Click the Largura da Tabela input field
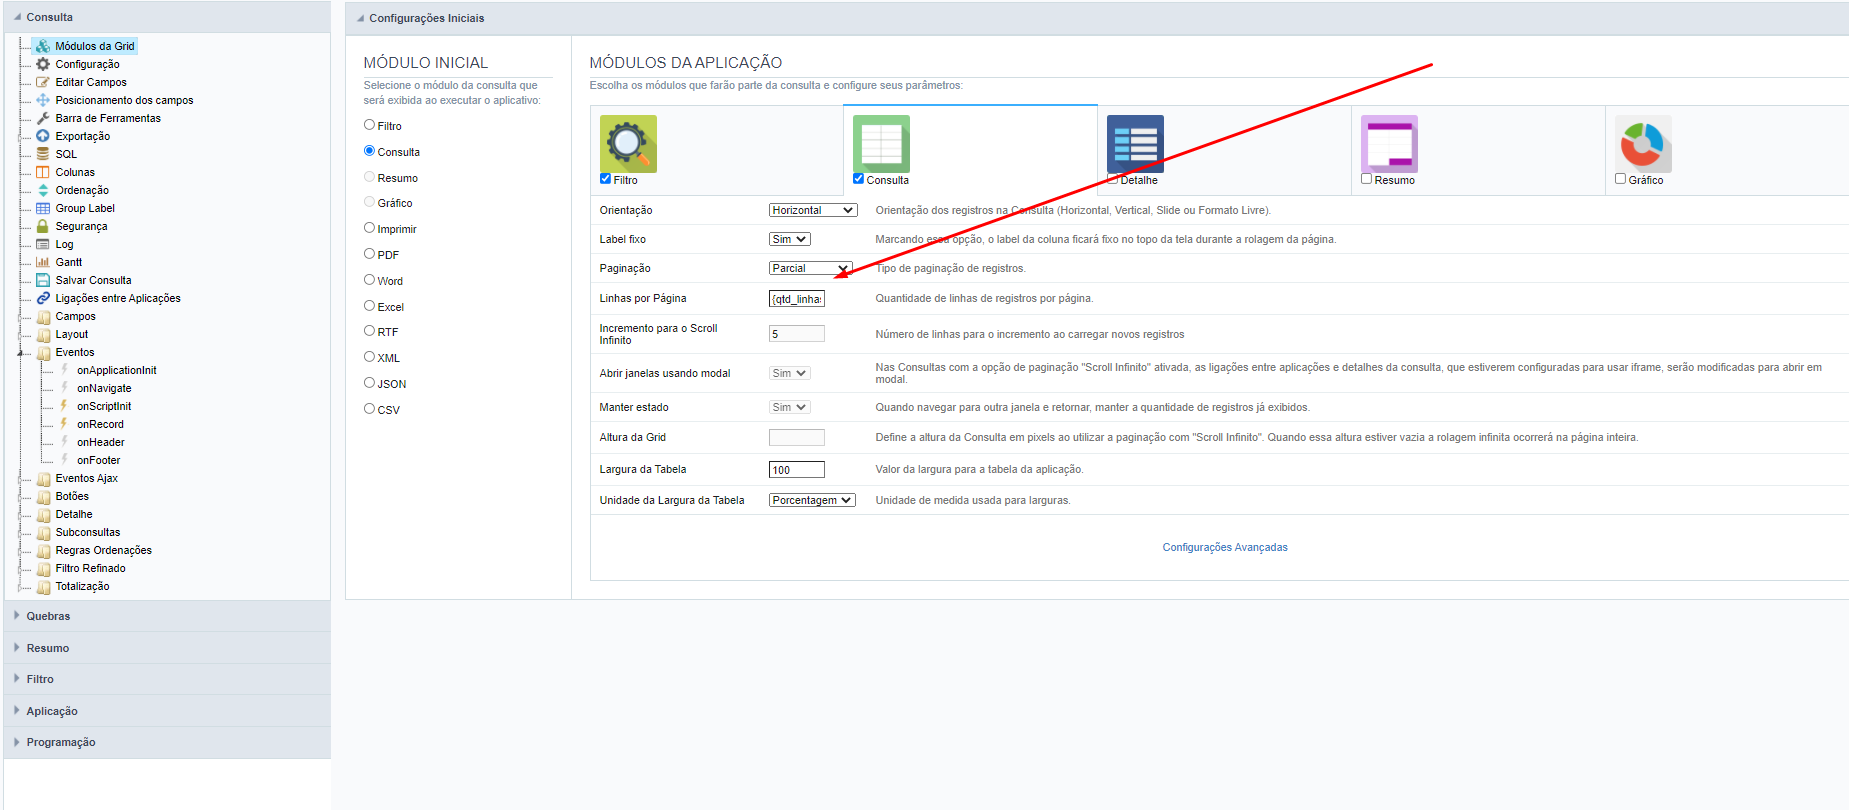 point(796,470)
